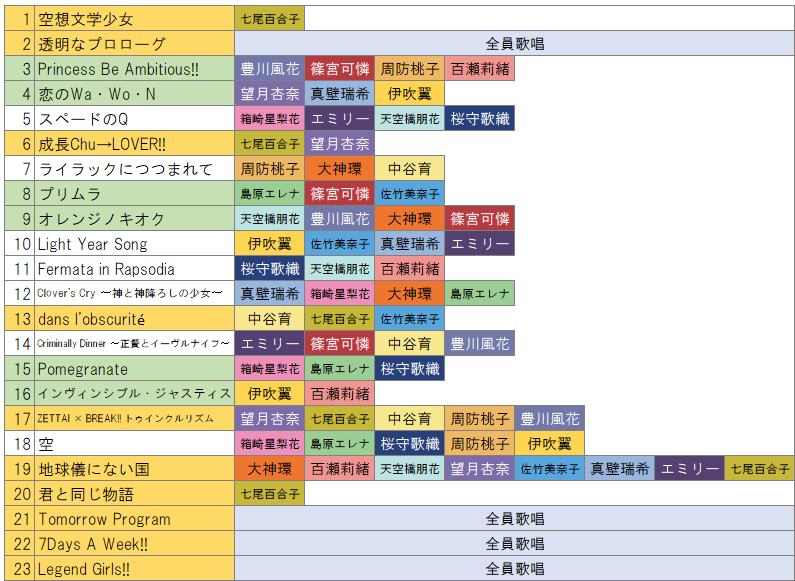Select 大神環 in the ライラックにつつまれて row

339,169
